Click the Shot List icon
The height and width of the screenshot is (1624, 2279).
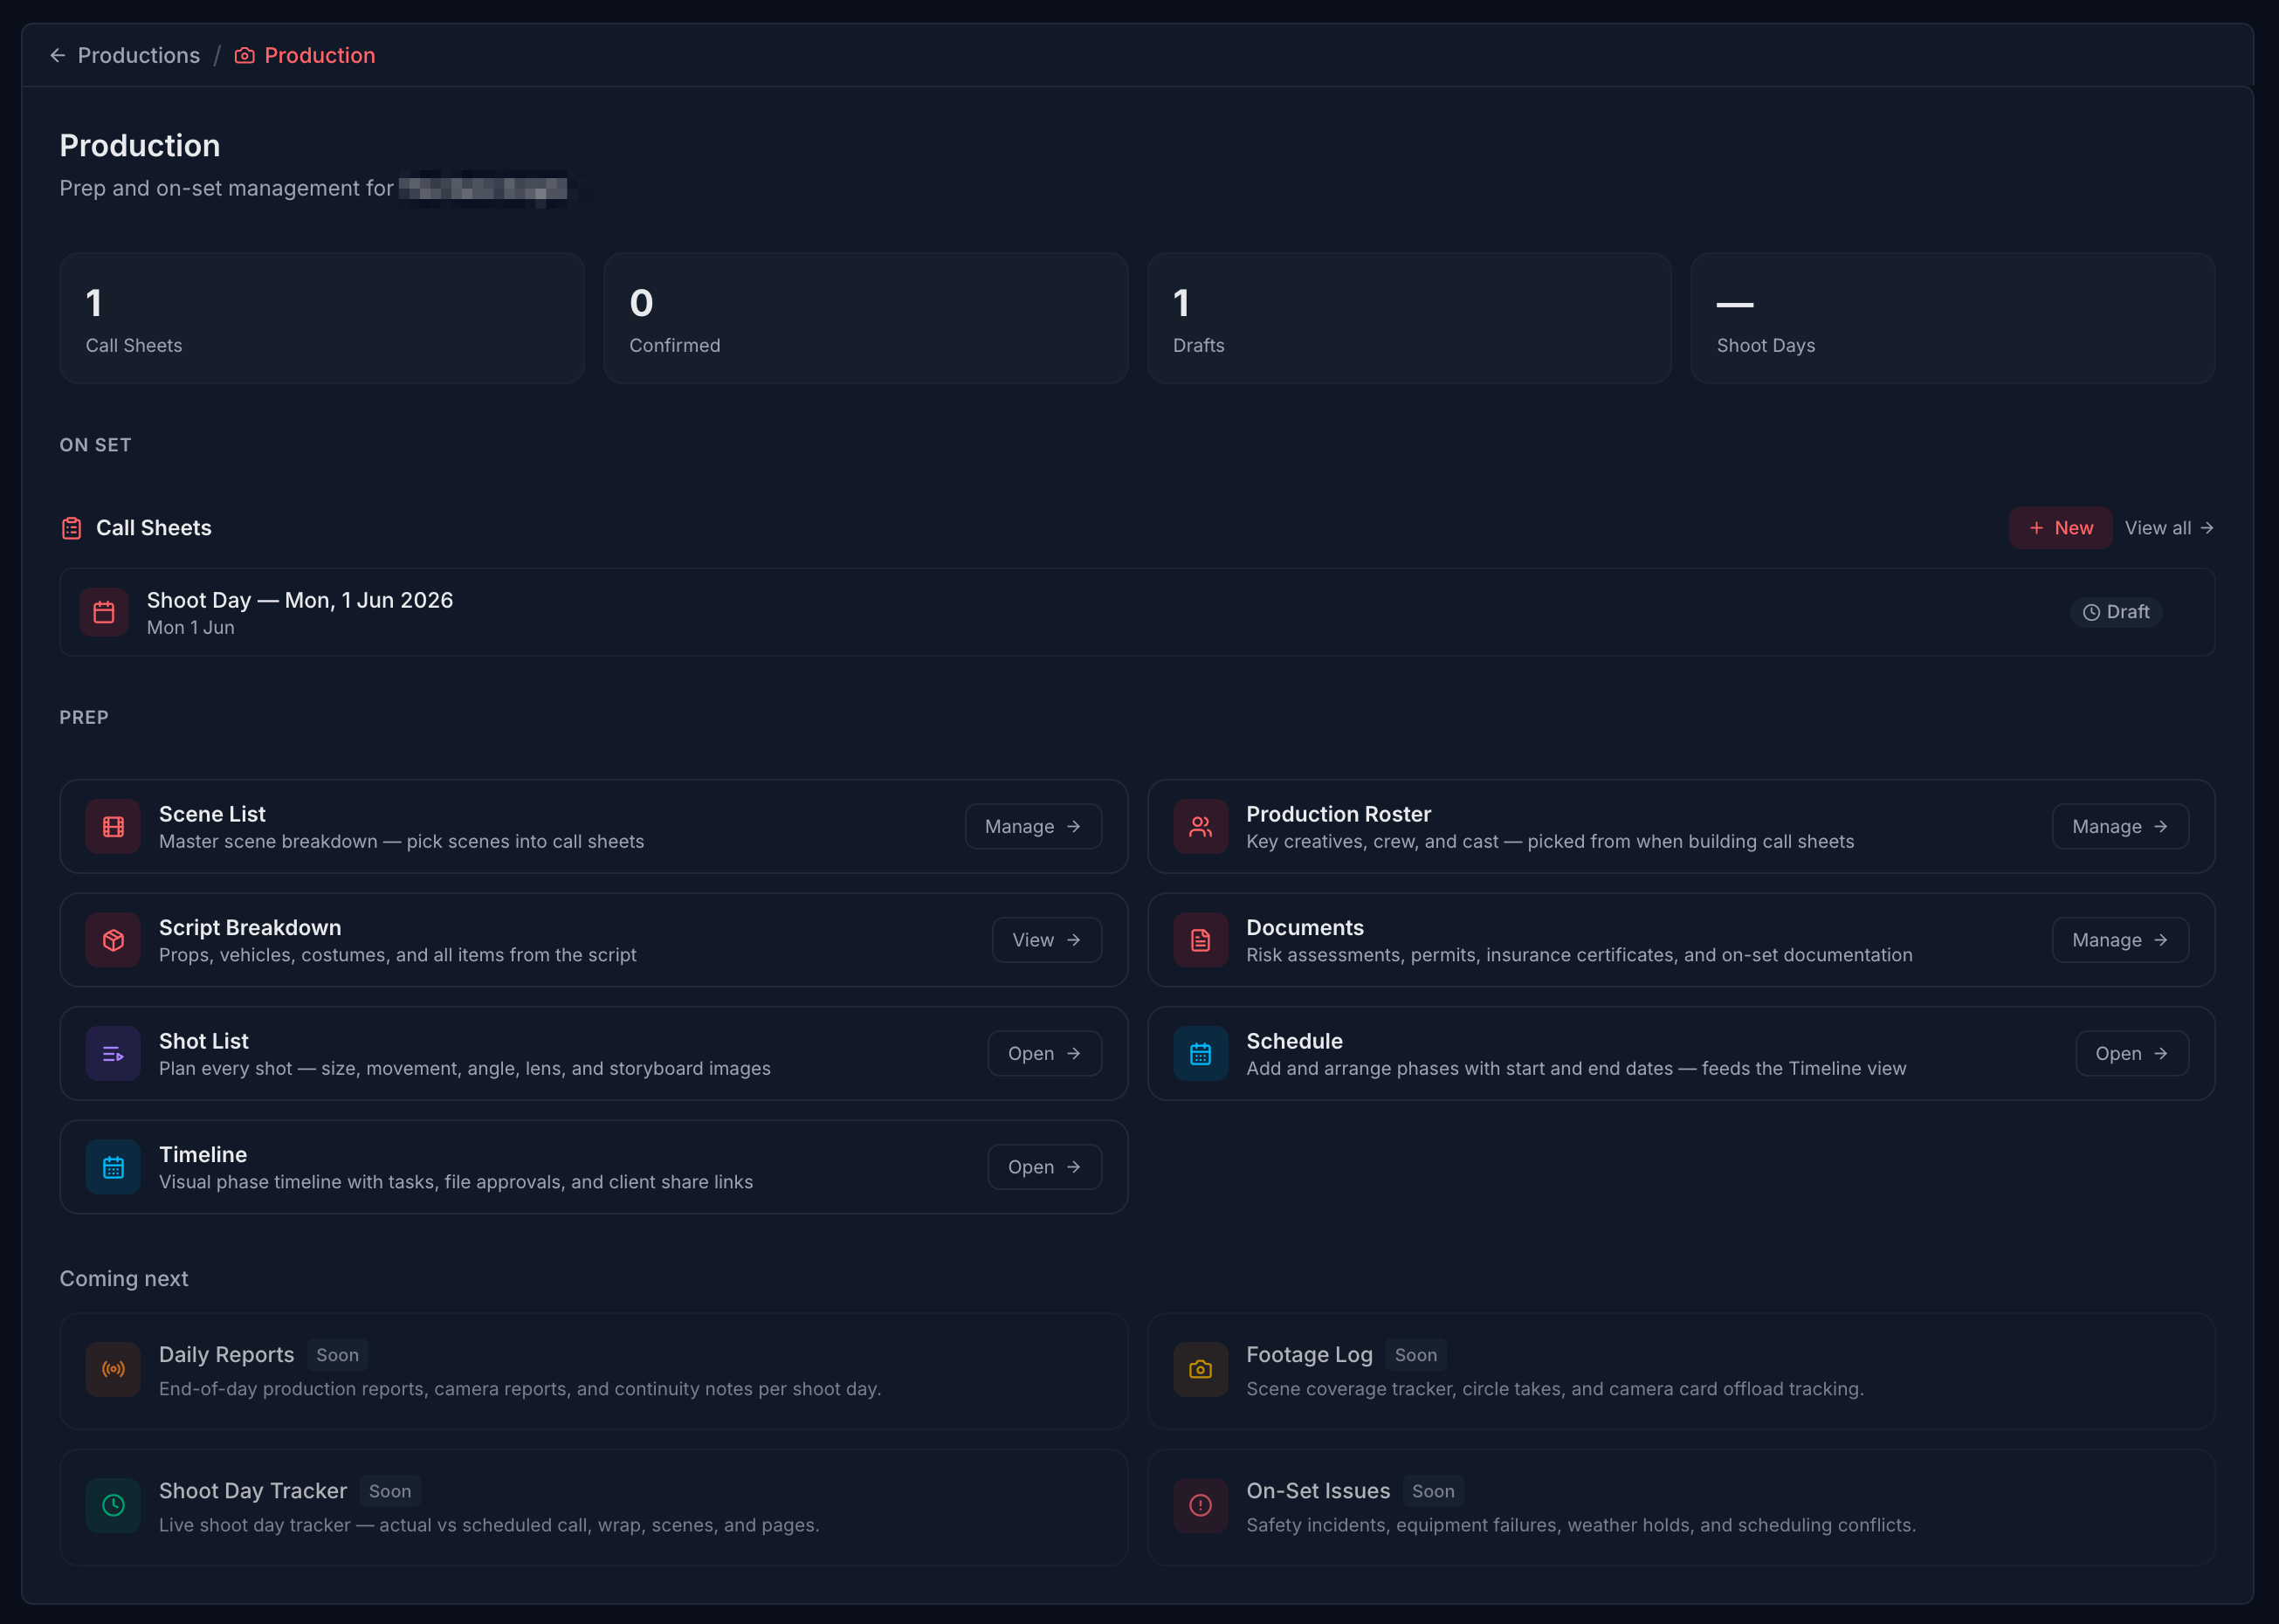[x=113, y=1053]
